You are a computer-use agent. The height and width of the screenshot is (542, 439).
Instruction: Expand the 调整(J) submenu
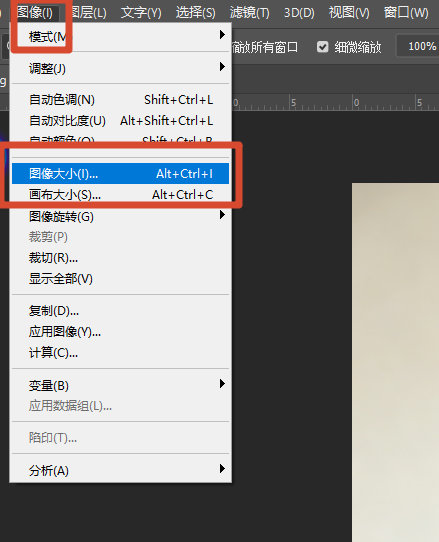click(x=120, y=68)
